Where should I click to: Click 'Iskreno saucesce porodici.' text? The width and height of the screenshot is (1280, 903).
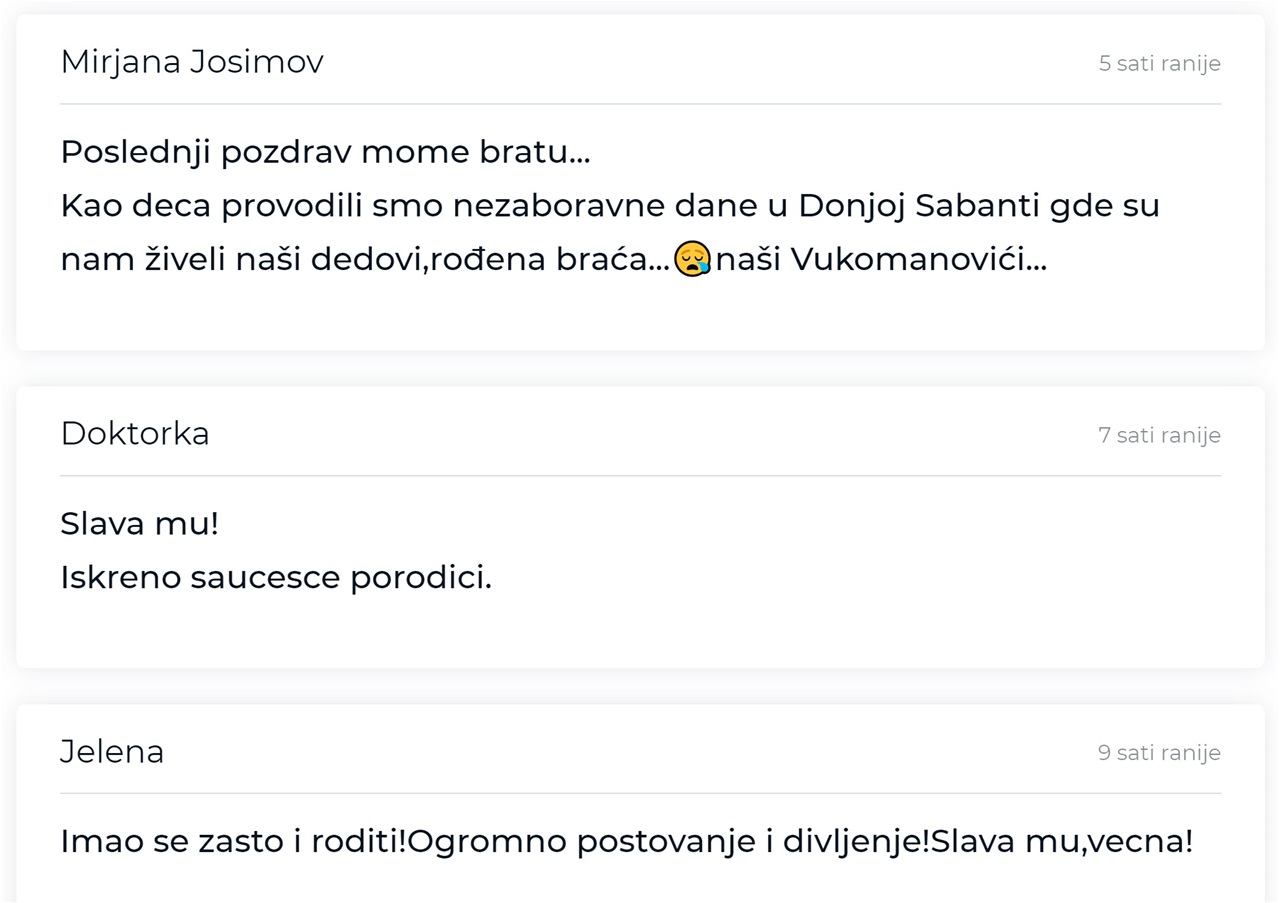[276, 577]
